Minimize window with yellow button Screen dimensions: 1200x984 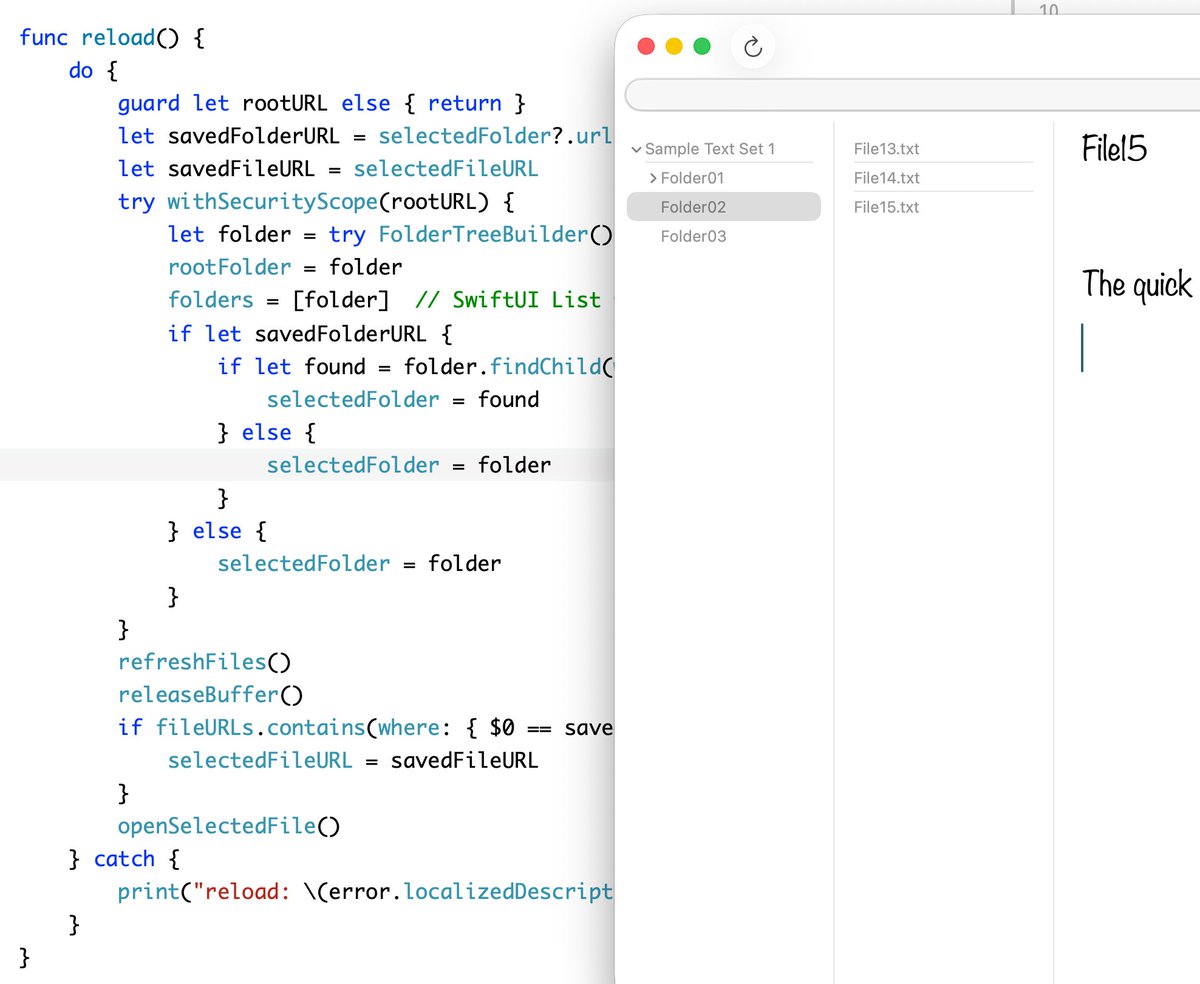(674, 46)
